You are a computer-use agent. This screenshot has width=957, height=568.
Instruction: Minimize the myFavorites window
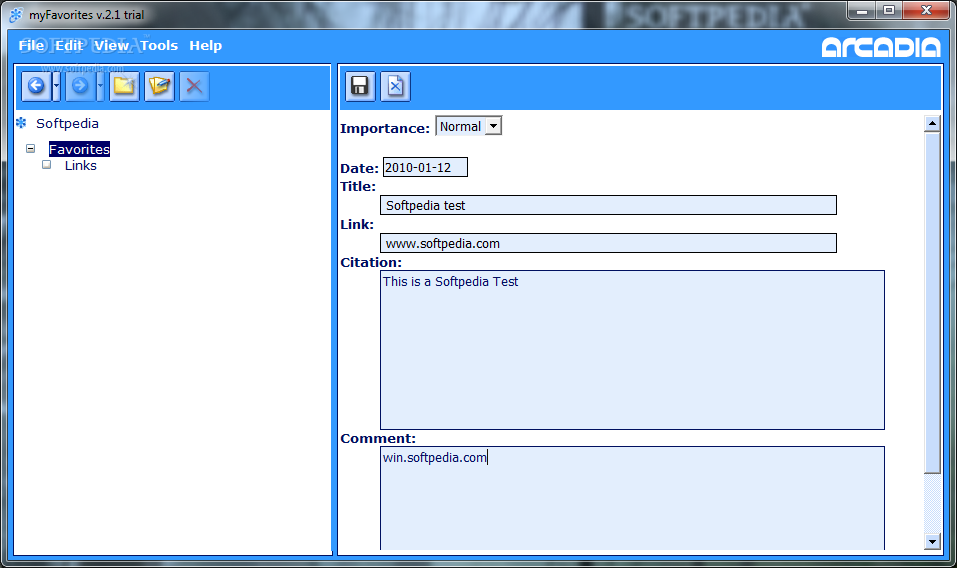pos(862,10)
